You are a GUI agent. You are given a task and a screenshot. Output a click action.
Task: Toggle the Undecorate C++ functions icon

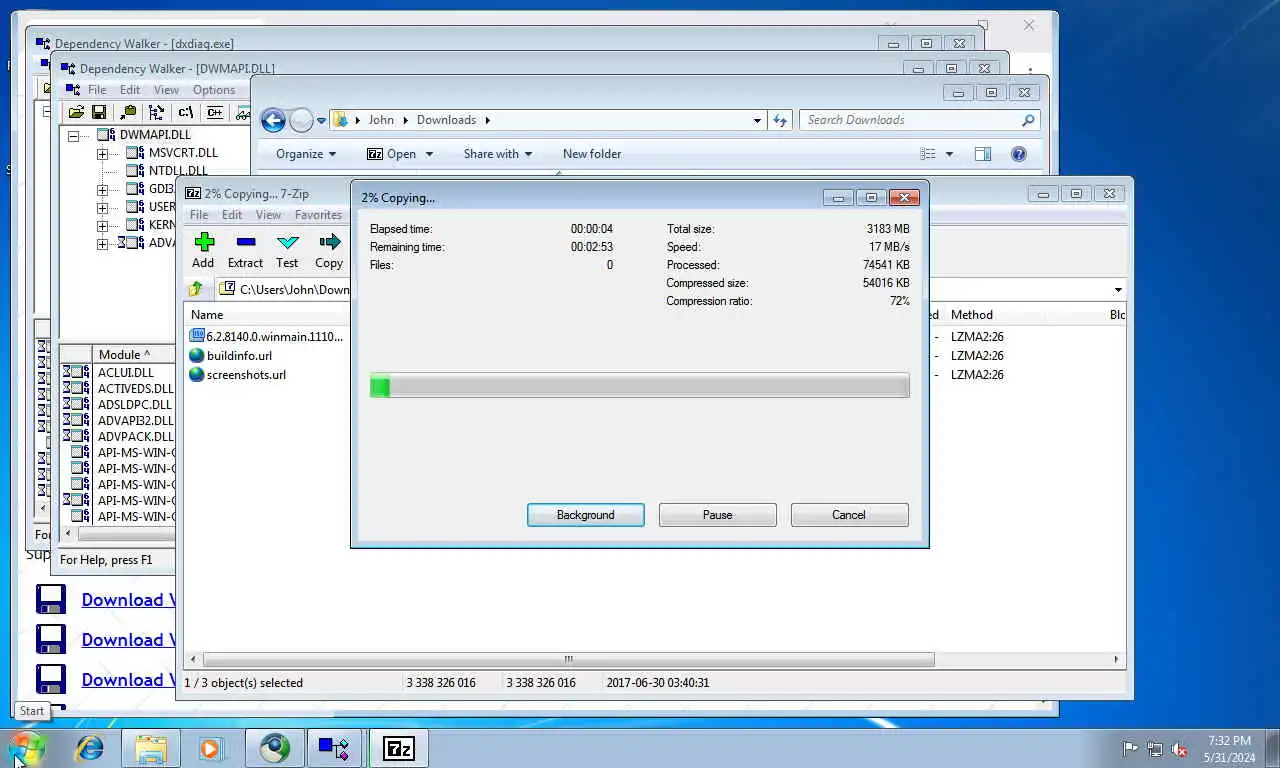pyautogui.click(x=214, y=113)
